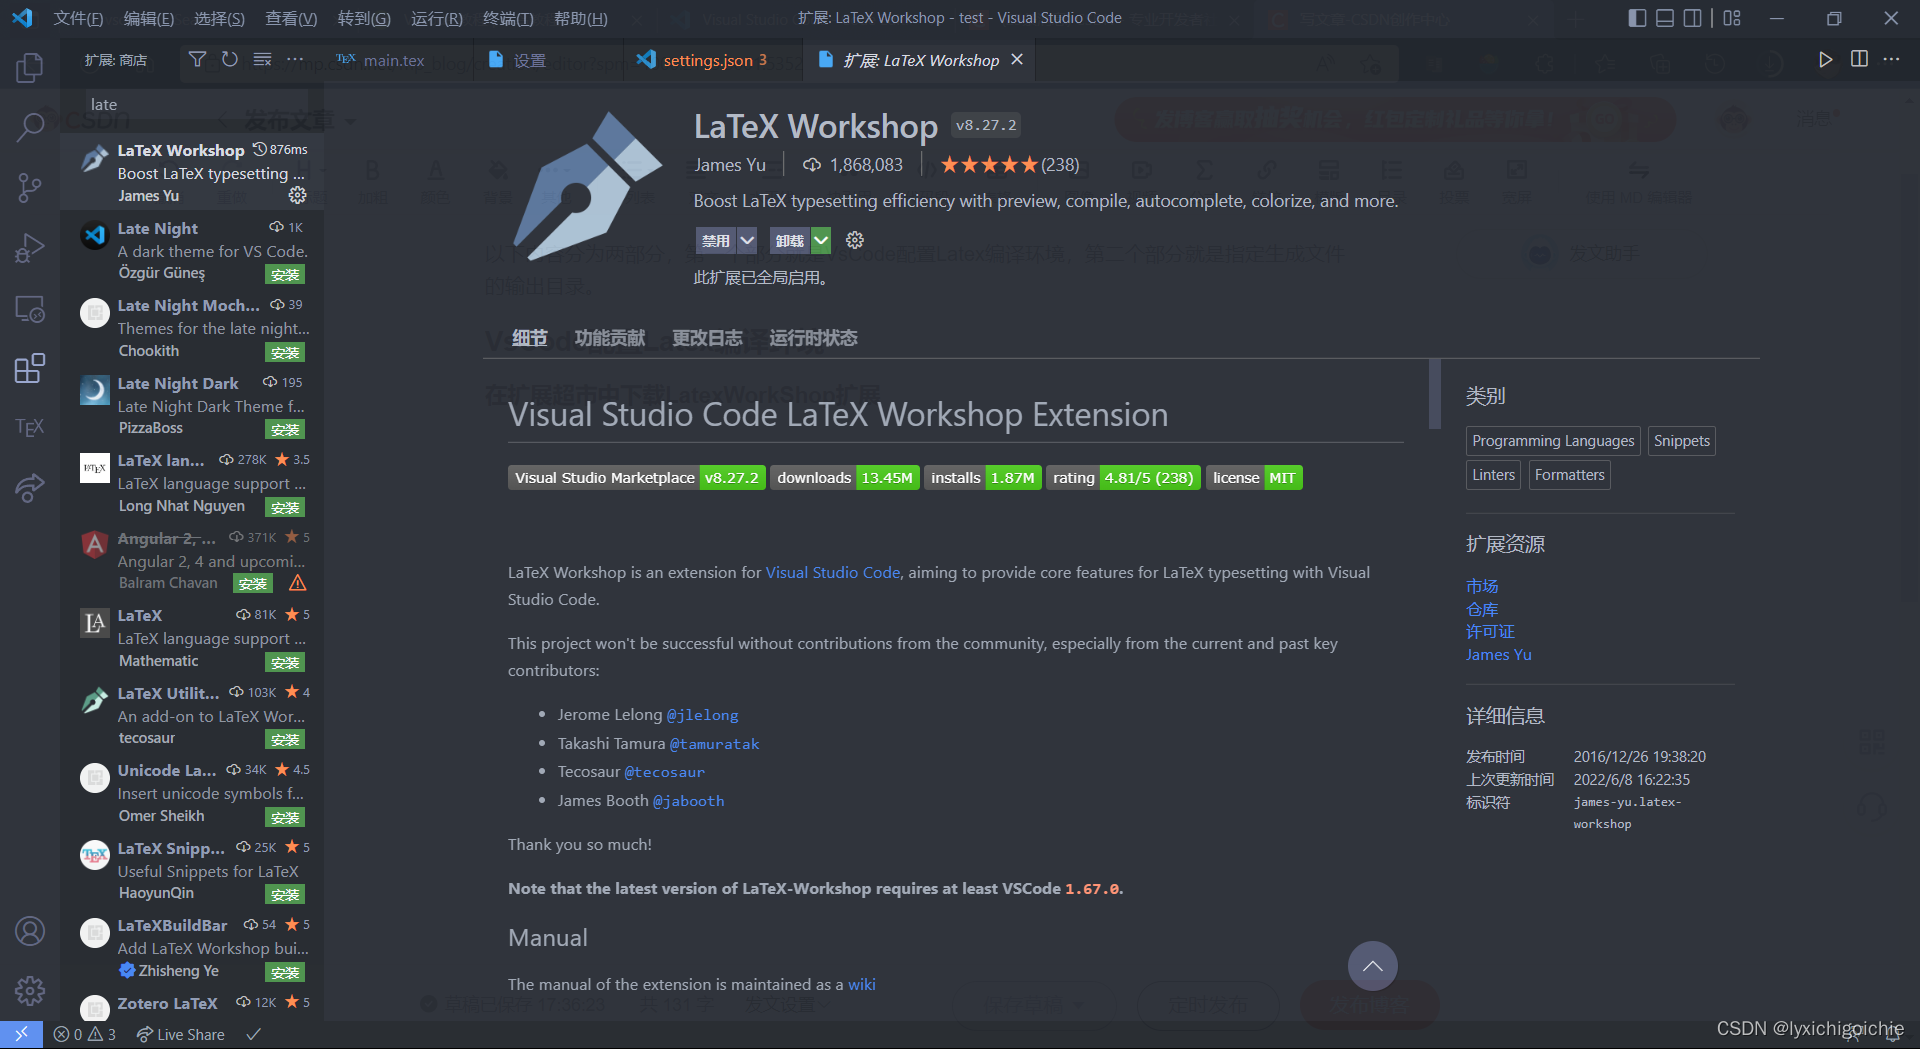Click remote window indicator in status bar

click(x=21, y=1035)
